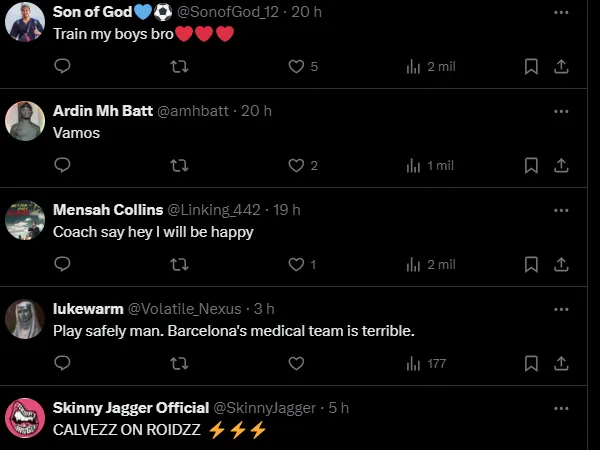Retweet Mensah Collins' tweet

coord(179,264)
